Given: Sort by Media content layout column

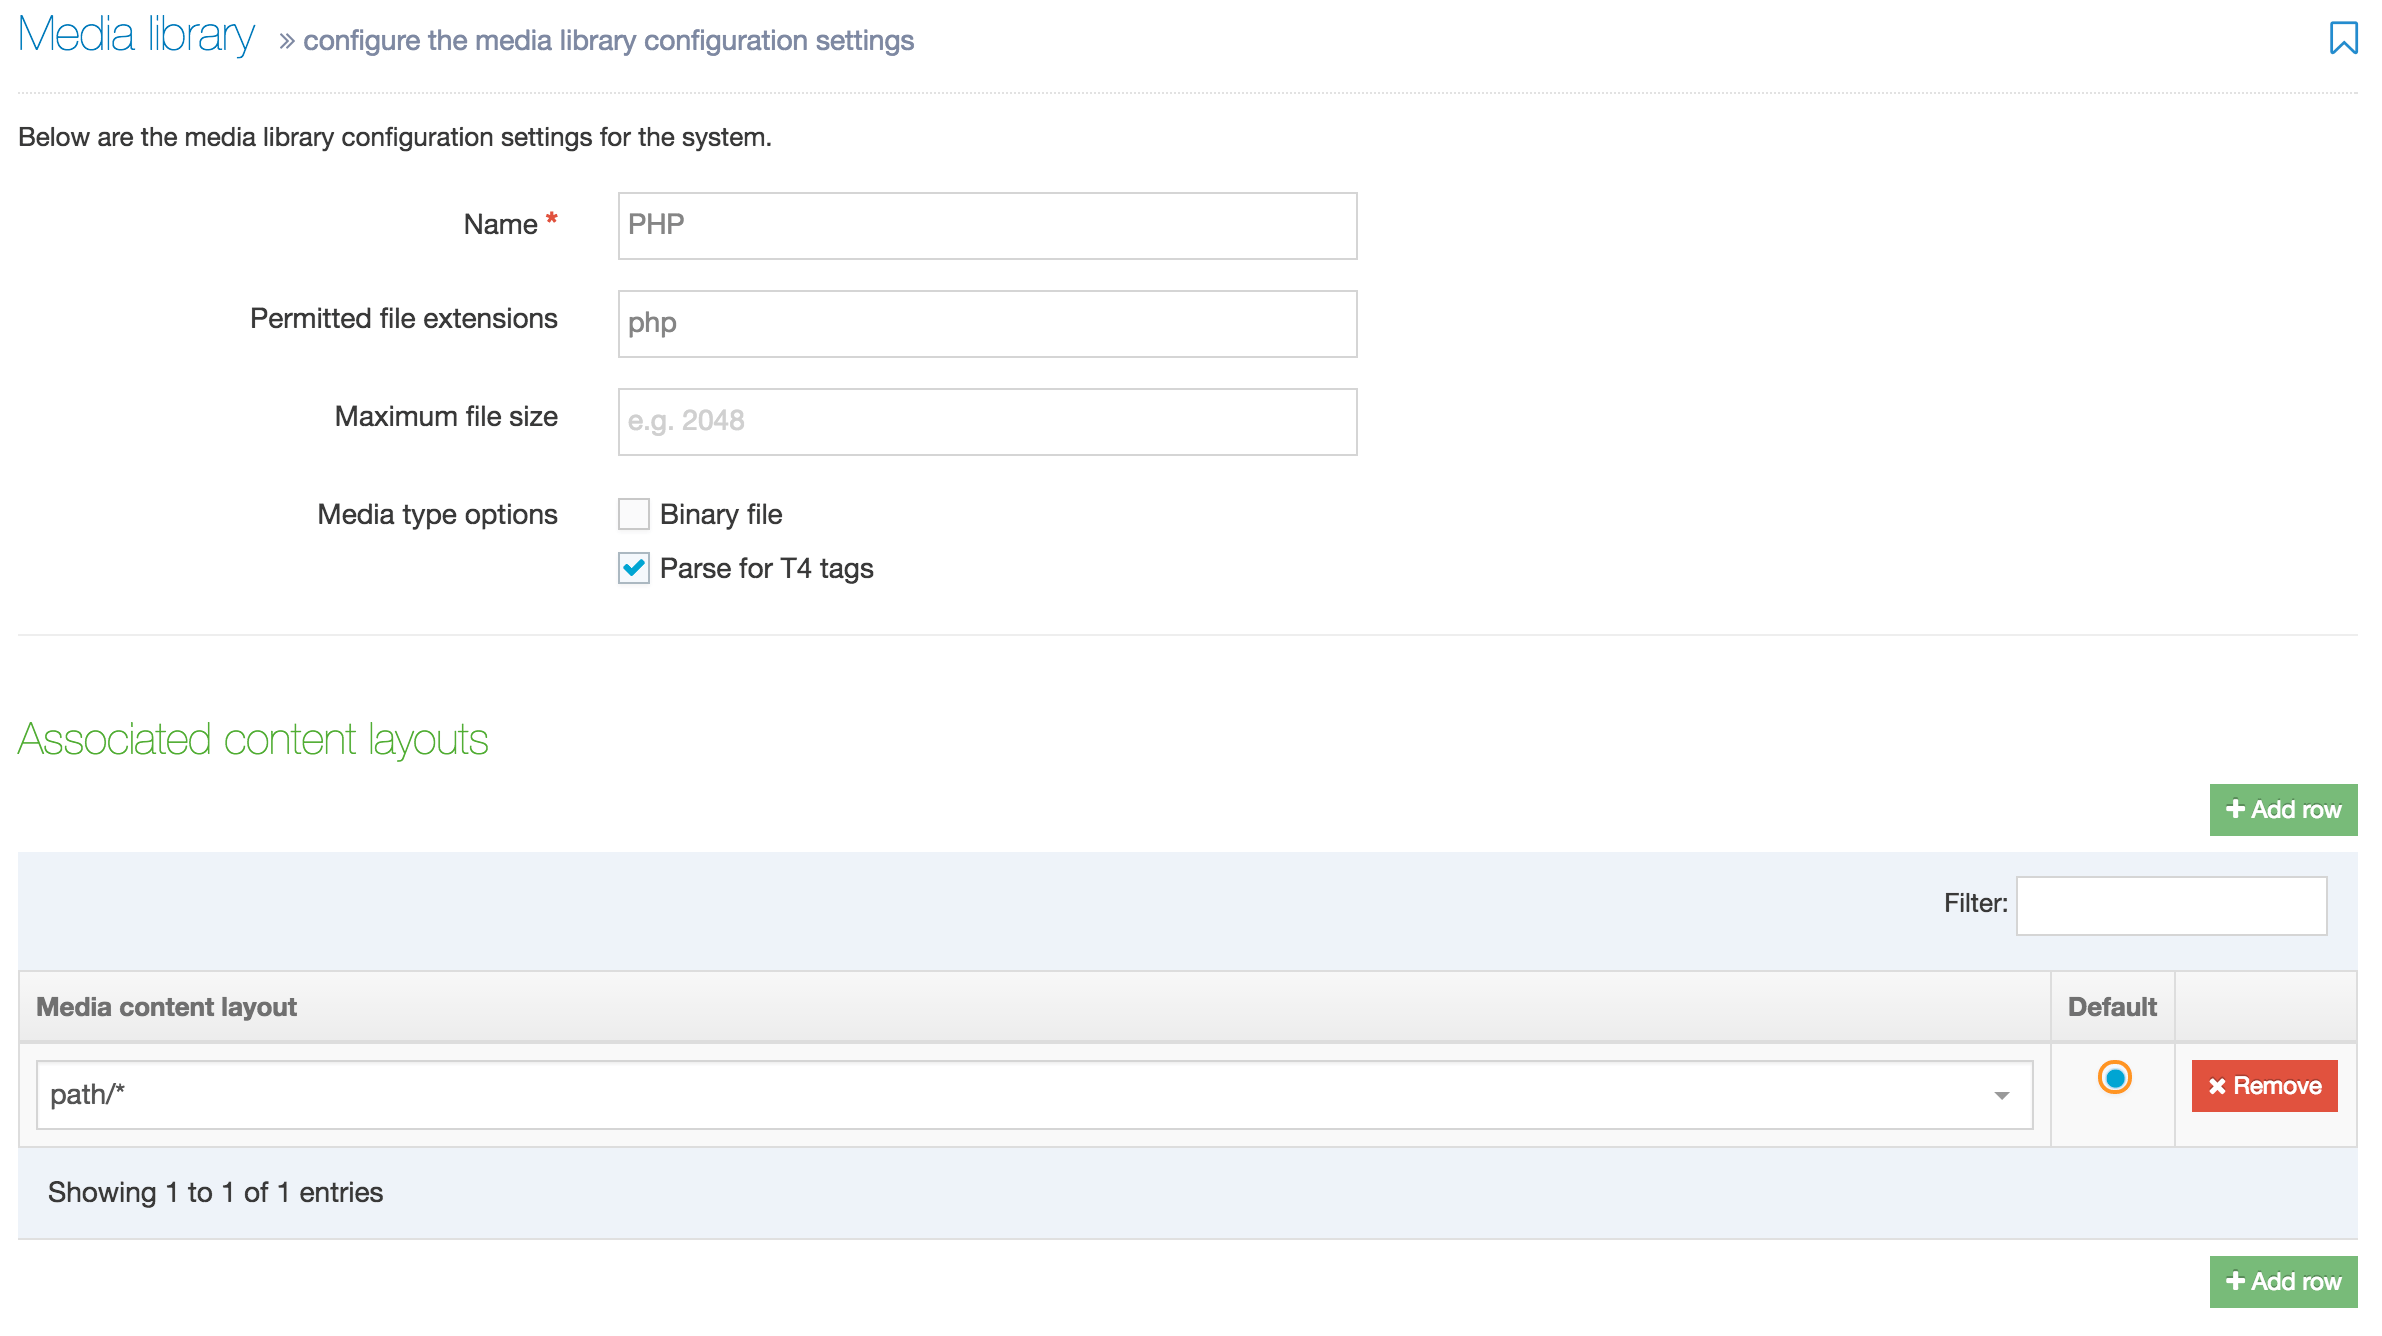Looking at the screenshot, I should pos(167,1007).
